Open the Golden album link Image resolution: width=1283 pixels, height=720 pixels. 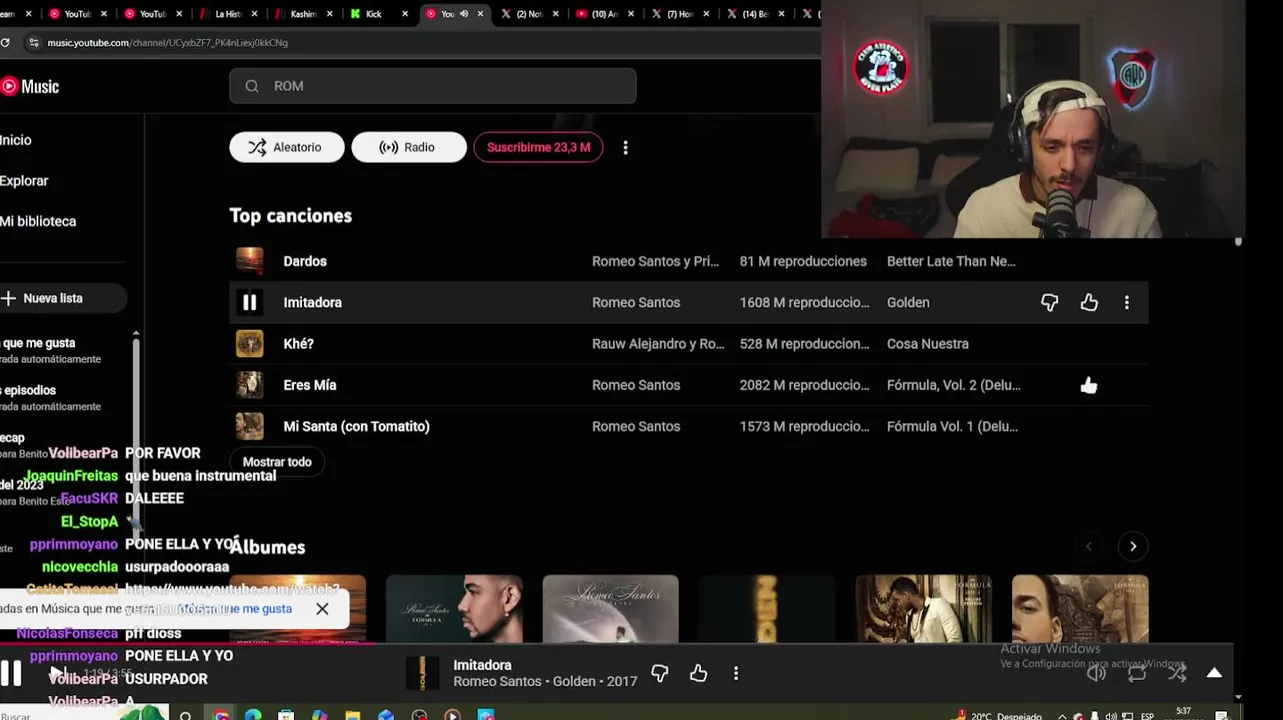pos(908,302)
